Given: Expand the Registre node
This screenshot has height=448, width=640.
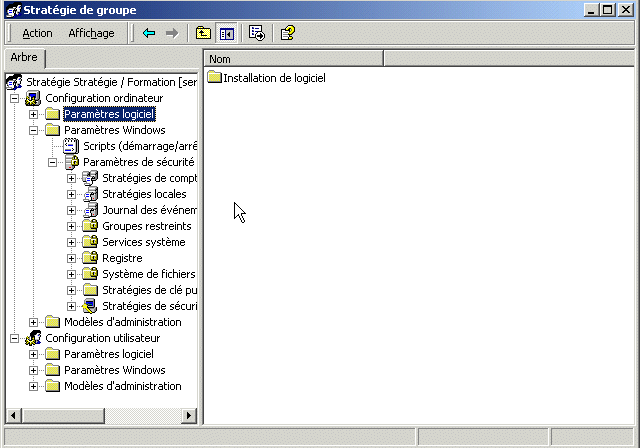Looking at the screenshot, I should (71, 258).
